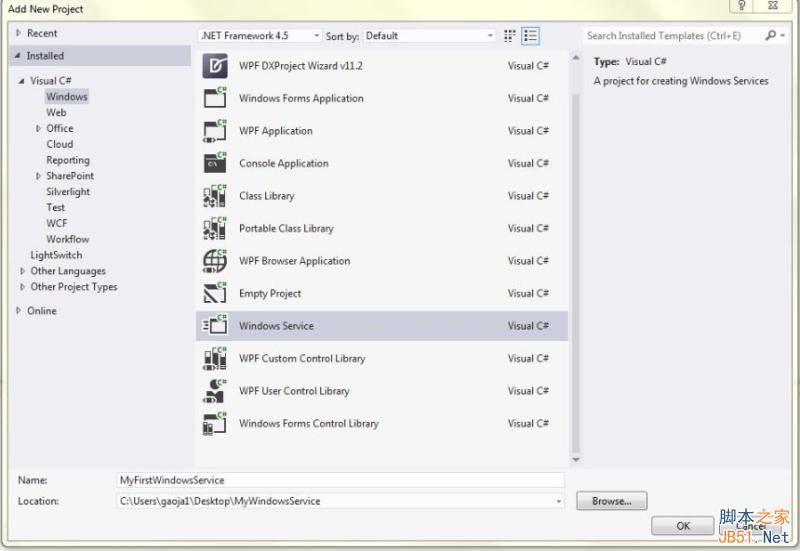The width and height of the screenshot is (800, 551).
Task: Expand the Online section
Action: pos(18,311)
